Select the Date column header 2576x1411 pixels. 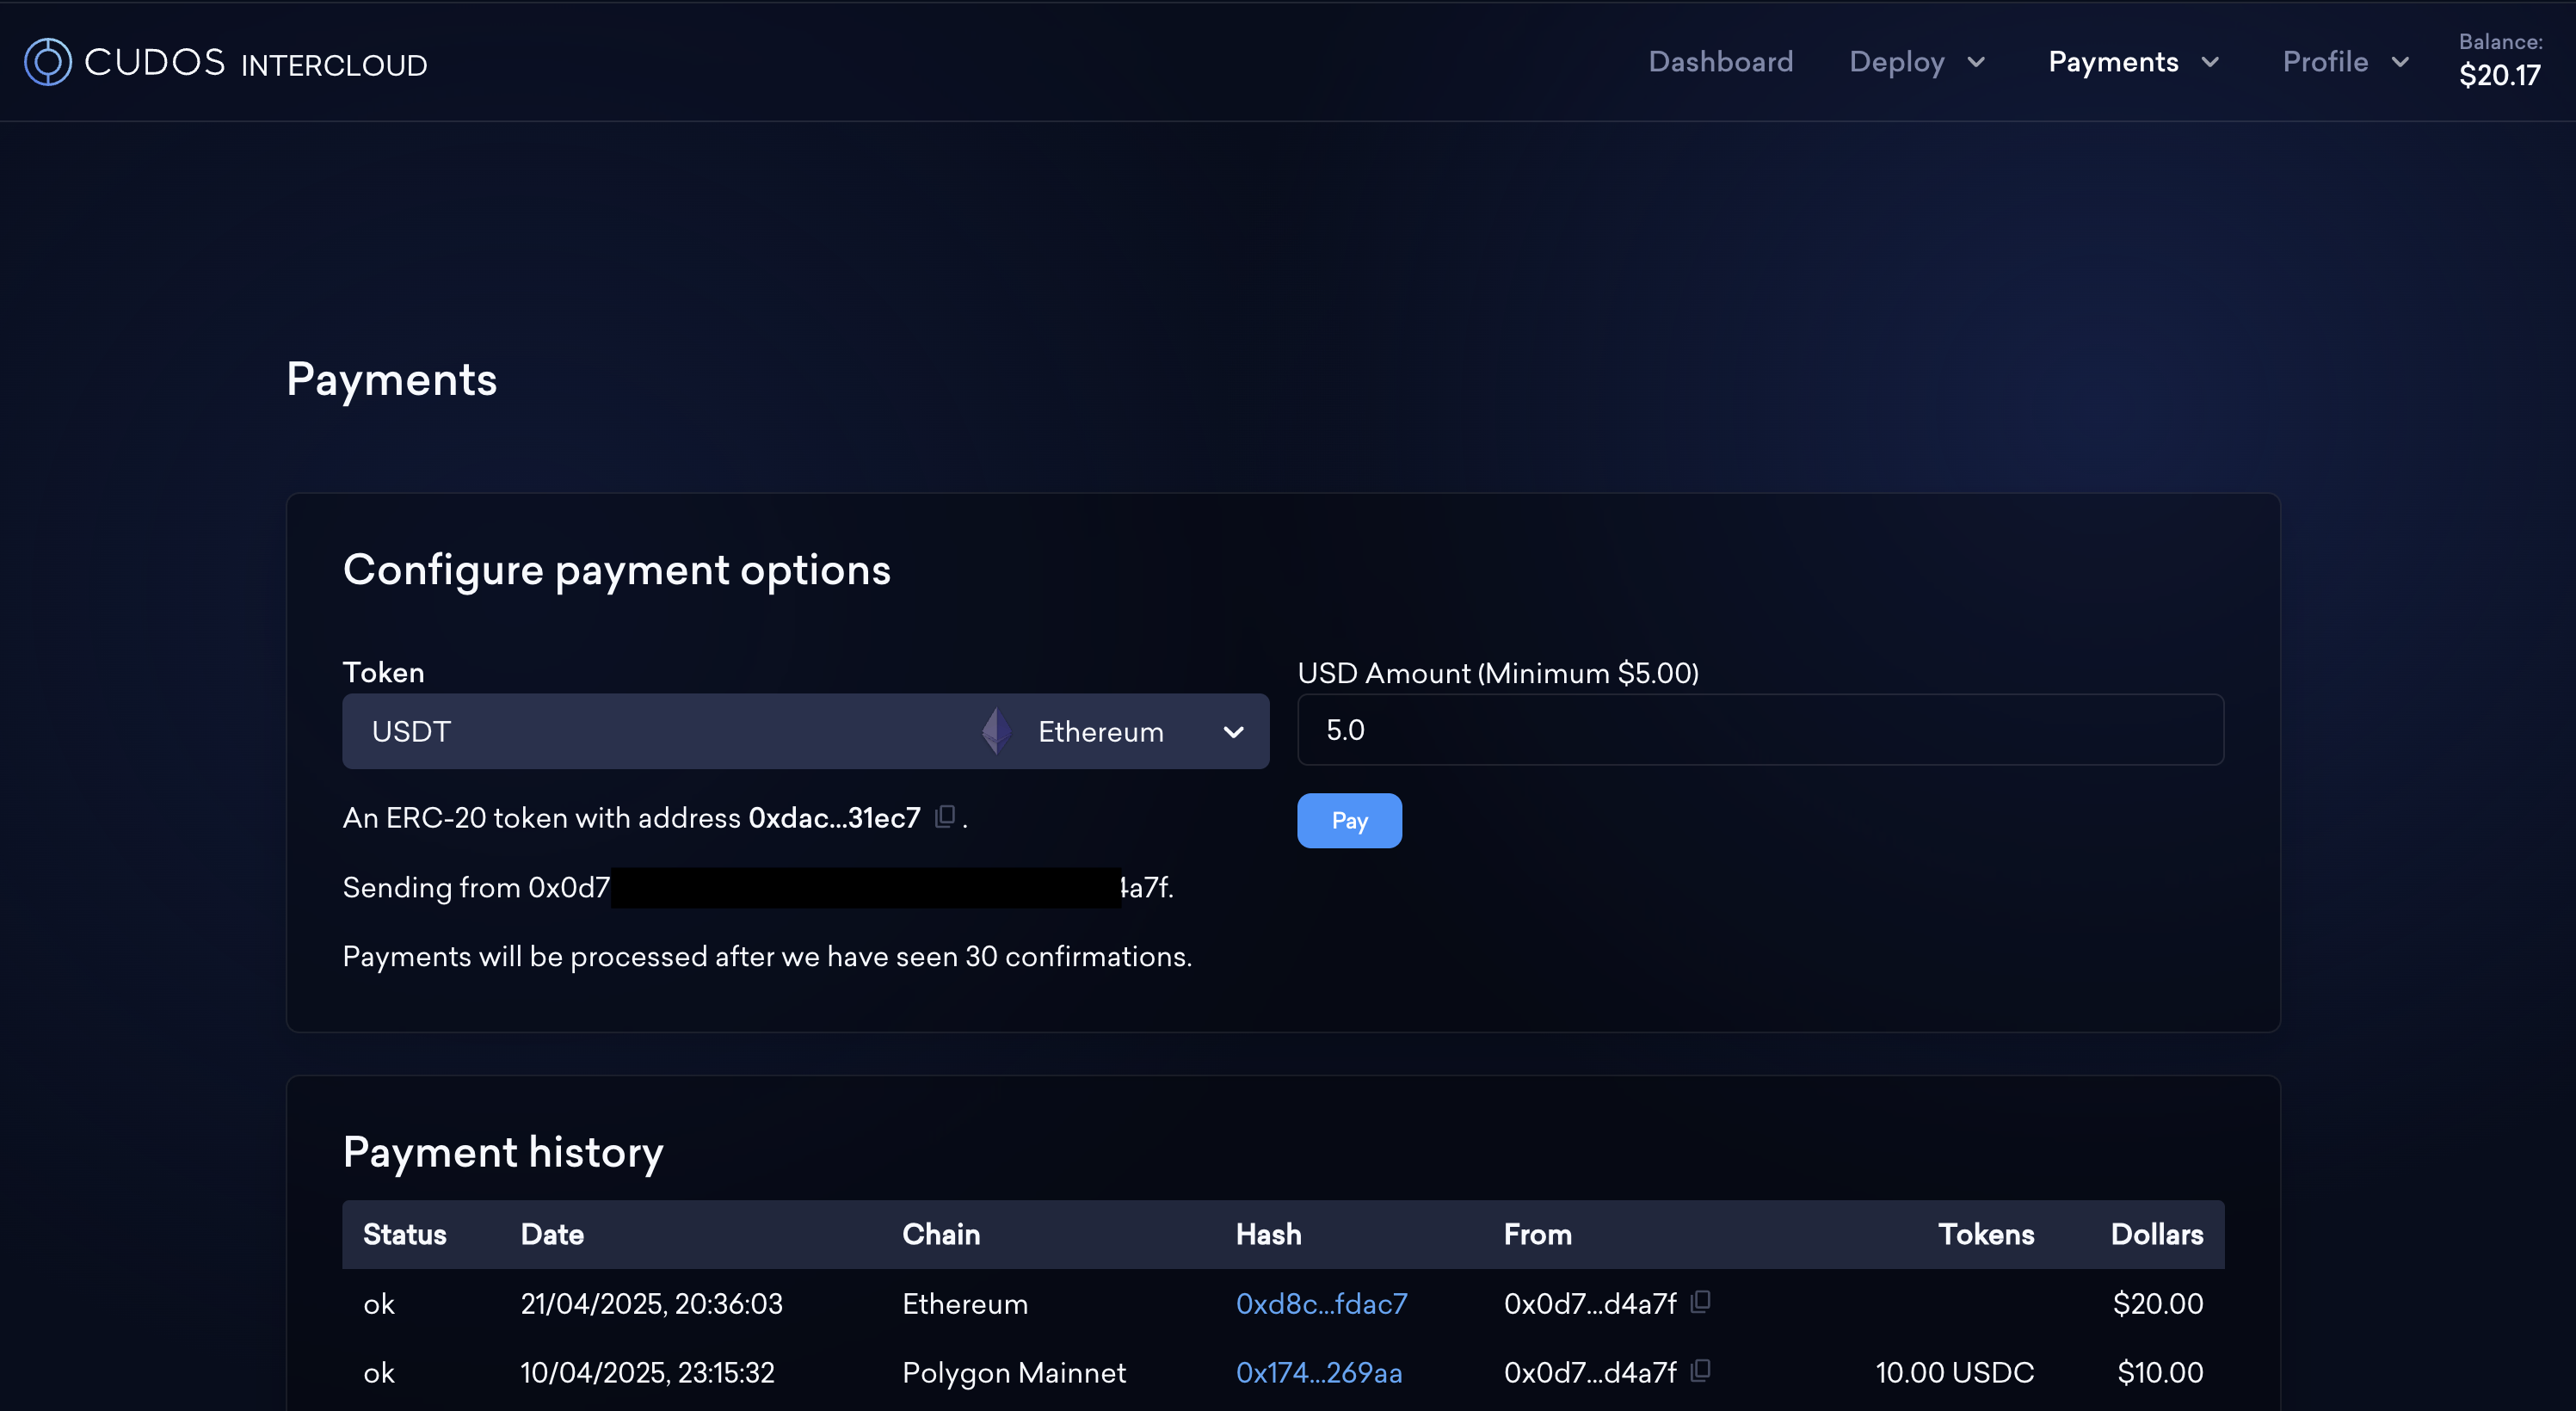(x=552, y=1234)
